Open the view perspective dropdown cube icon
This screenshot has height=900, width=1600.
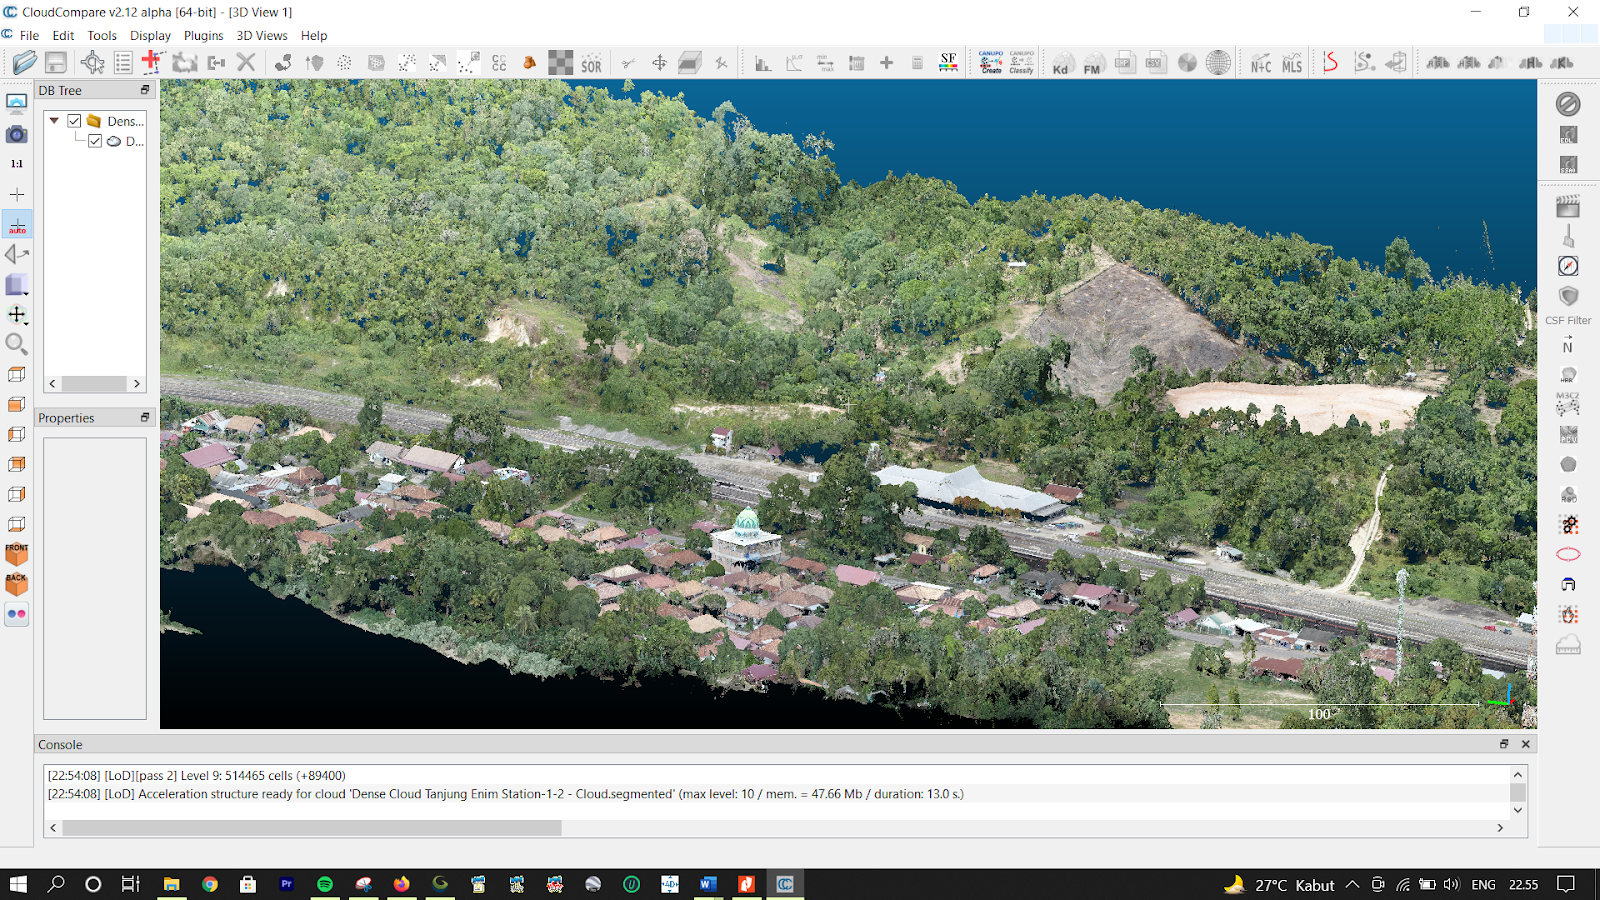point(17,285)
